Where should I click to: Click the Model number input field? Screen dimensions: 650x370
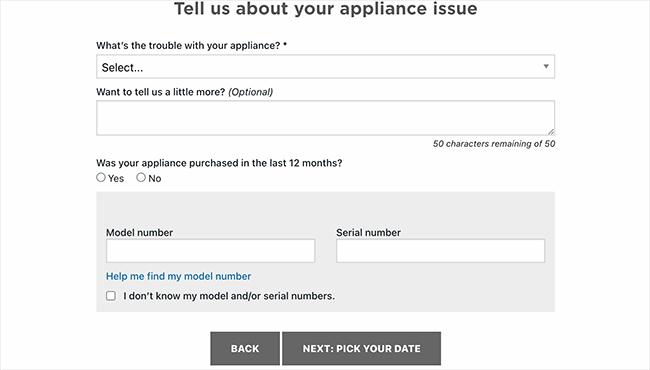(211, 251)
